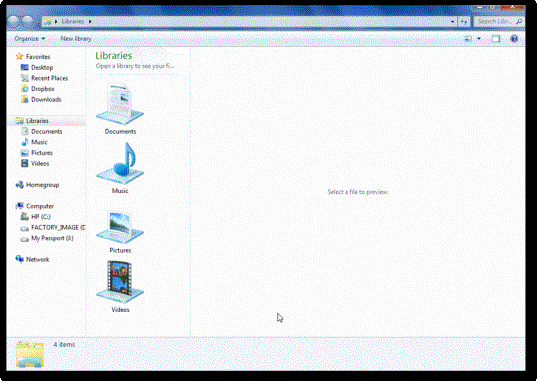Viewport: 537px width, 381px height.
Task: Select Downloads in the navigation pane
Action: (x=46, y=99)
